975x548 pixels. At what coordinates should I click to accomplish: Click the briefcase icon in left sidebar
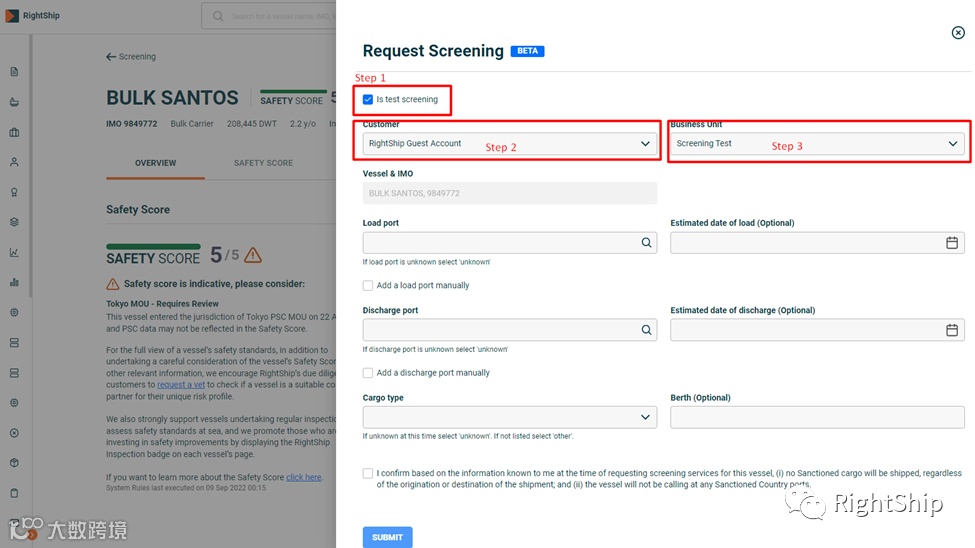point(14,132)
